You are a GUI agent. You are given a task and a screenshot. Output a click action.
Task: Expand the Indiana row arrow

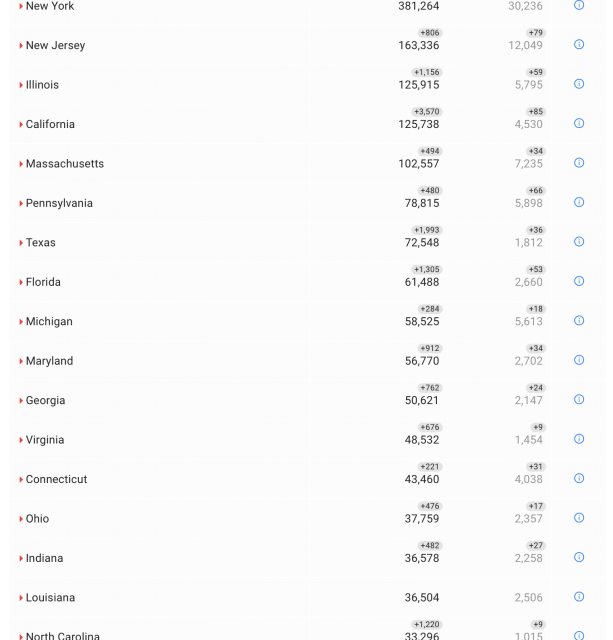tap(21, 559)
